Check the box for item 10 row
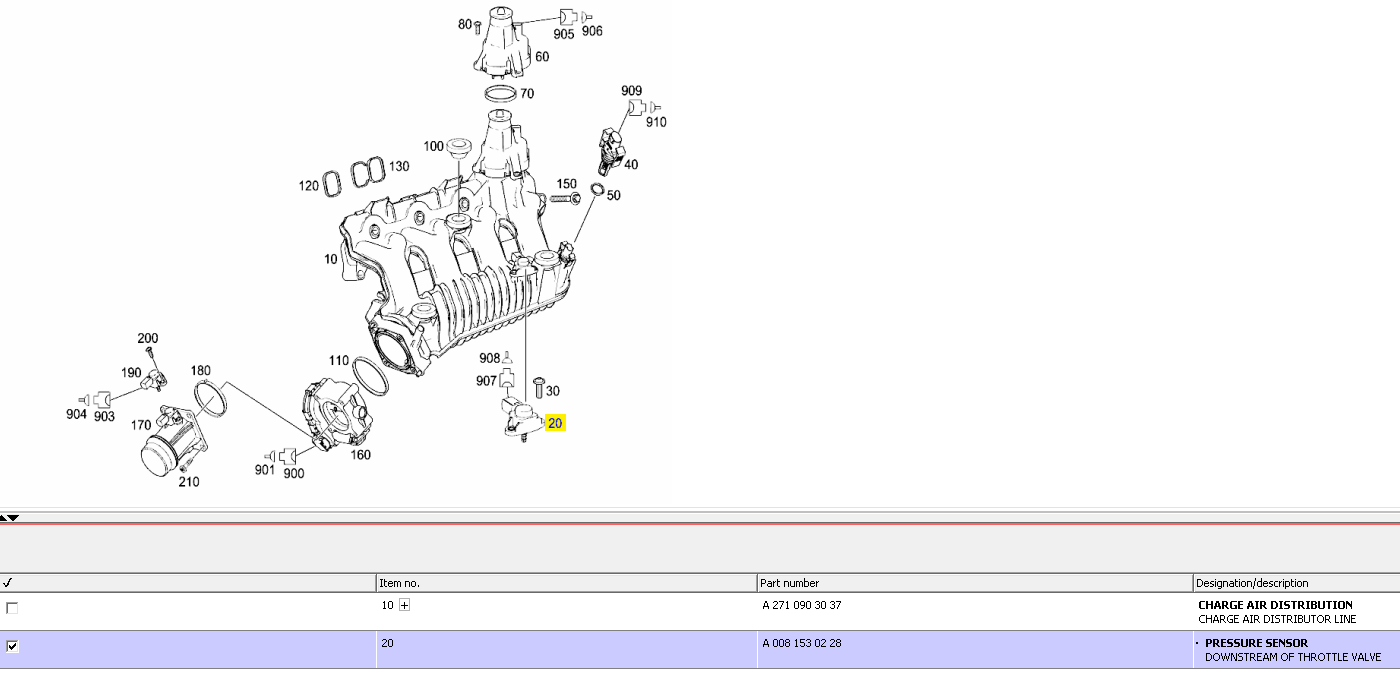 [12, 607]
